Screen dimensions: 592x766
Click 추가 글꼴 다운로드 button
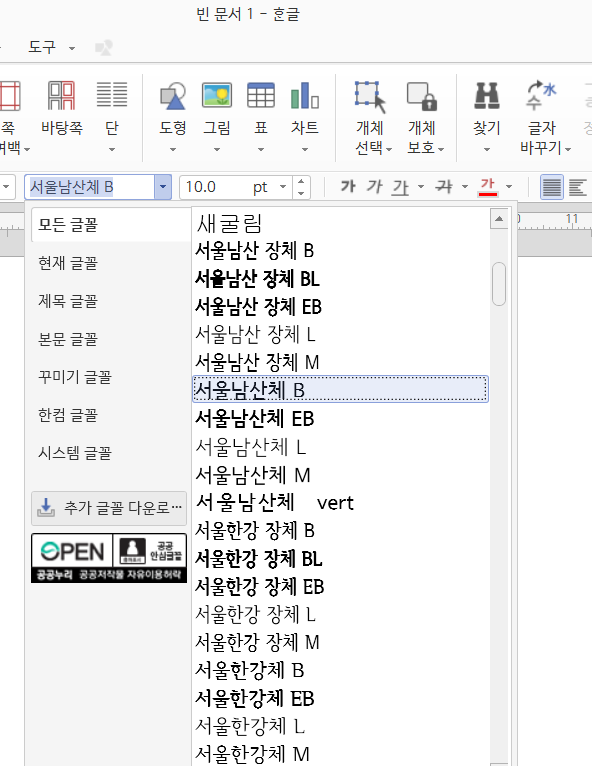click(109, 508)
